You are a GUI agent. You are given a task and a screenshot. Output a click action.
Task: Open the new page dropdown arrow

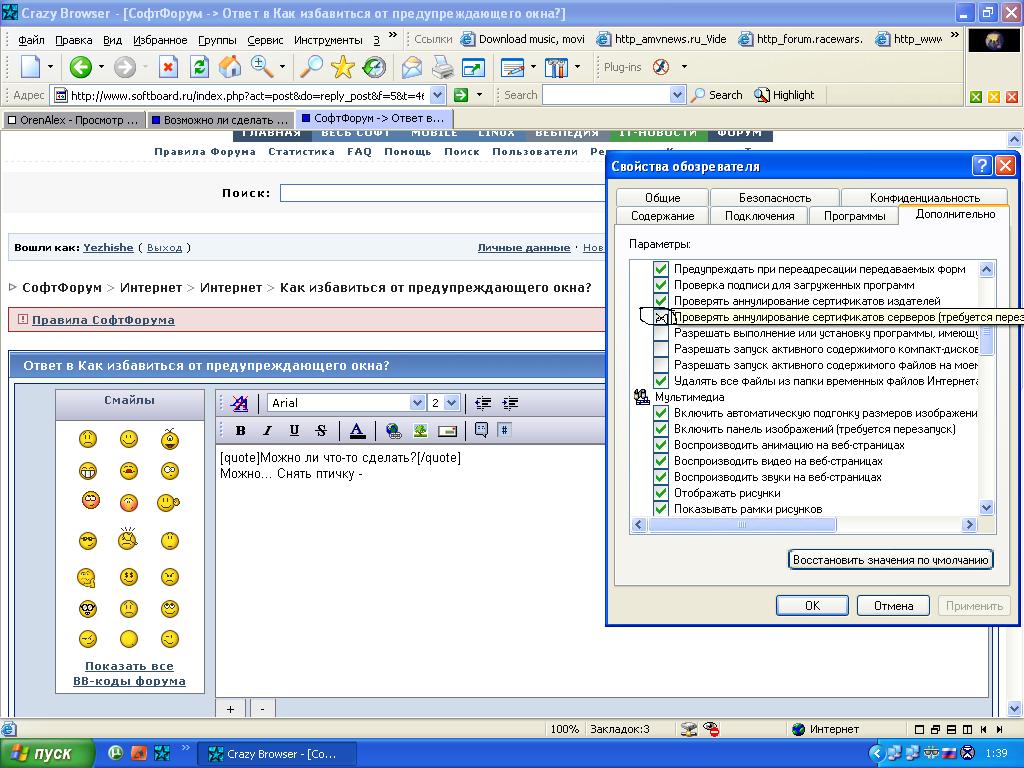click(50, 67)
